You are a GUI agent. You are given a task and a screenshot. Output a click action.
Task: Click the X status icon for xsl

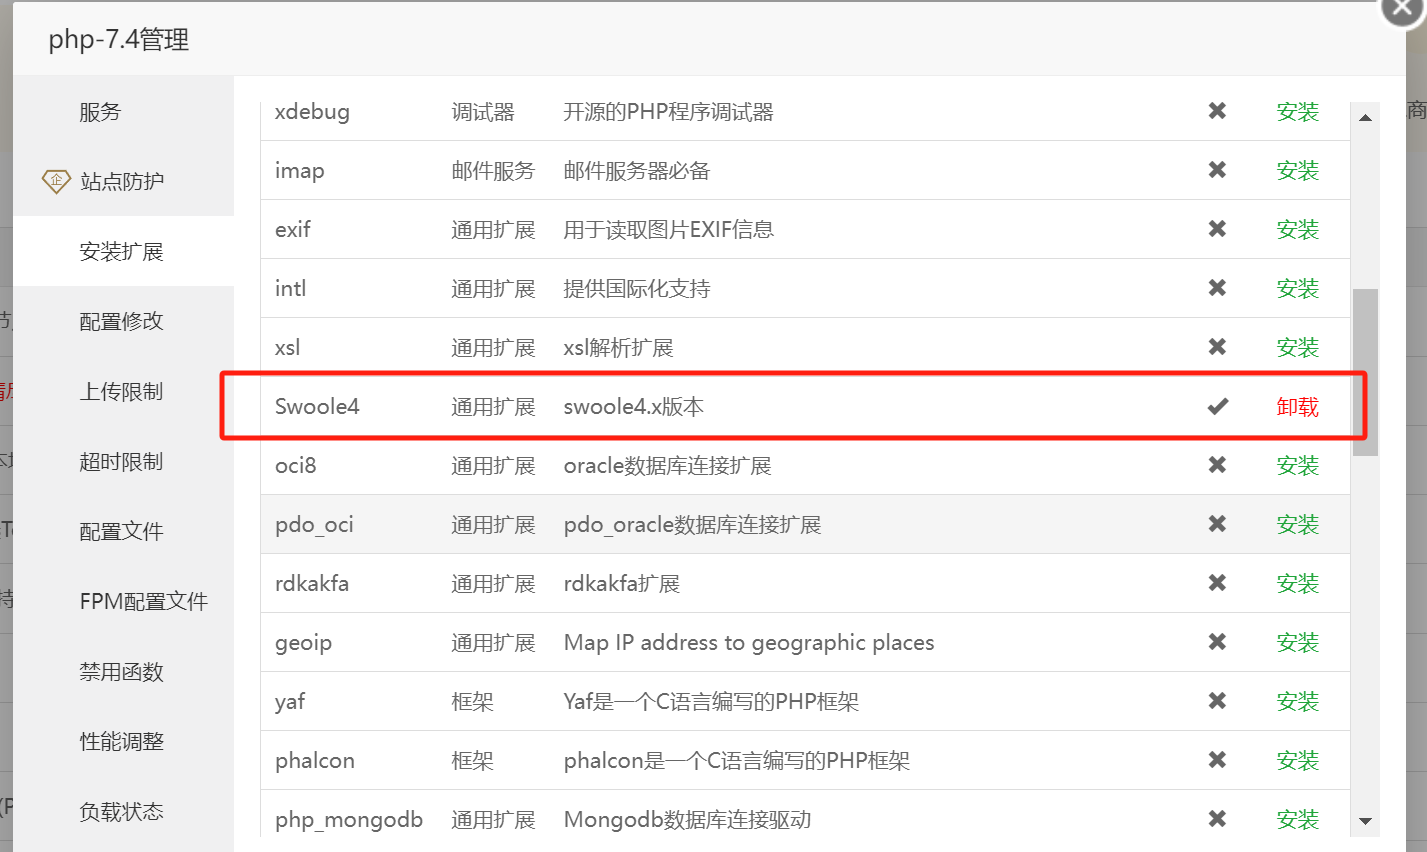(1217, 347)
